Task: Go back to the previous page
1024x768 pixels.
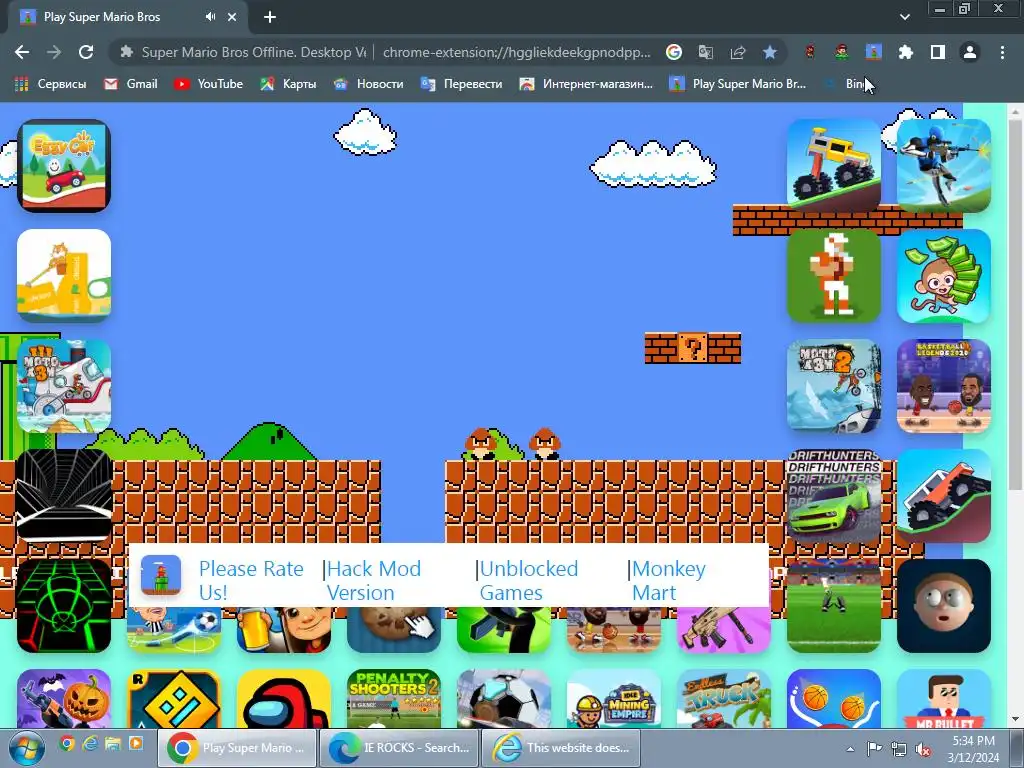Action: pos(22,52)
